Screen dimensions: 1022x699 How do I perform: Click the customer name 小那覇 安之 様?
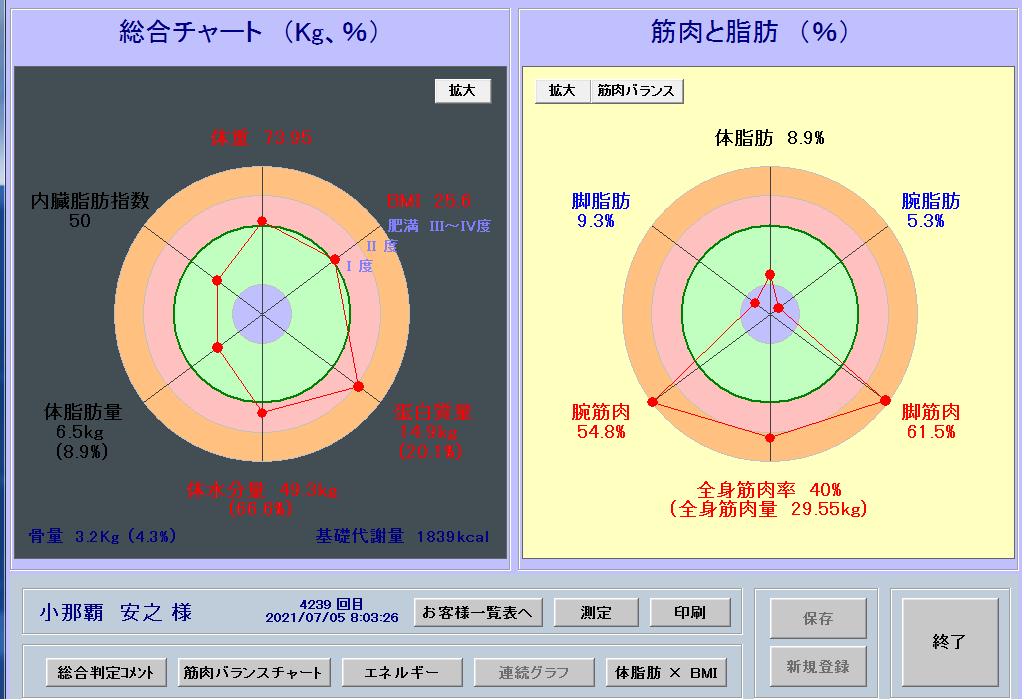click(x=116, y=612)
